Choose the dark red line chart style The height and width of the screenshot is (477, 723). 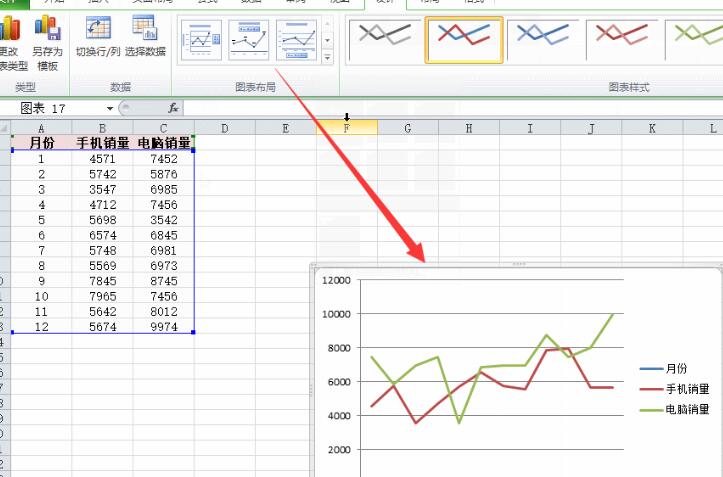(x=622, y=40)
